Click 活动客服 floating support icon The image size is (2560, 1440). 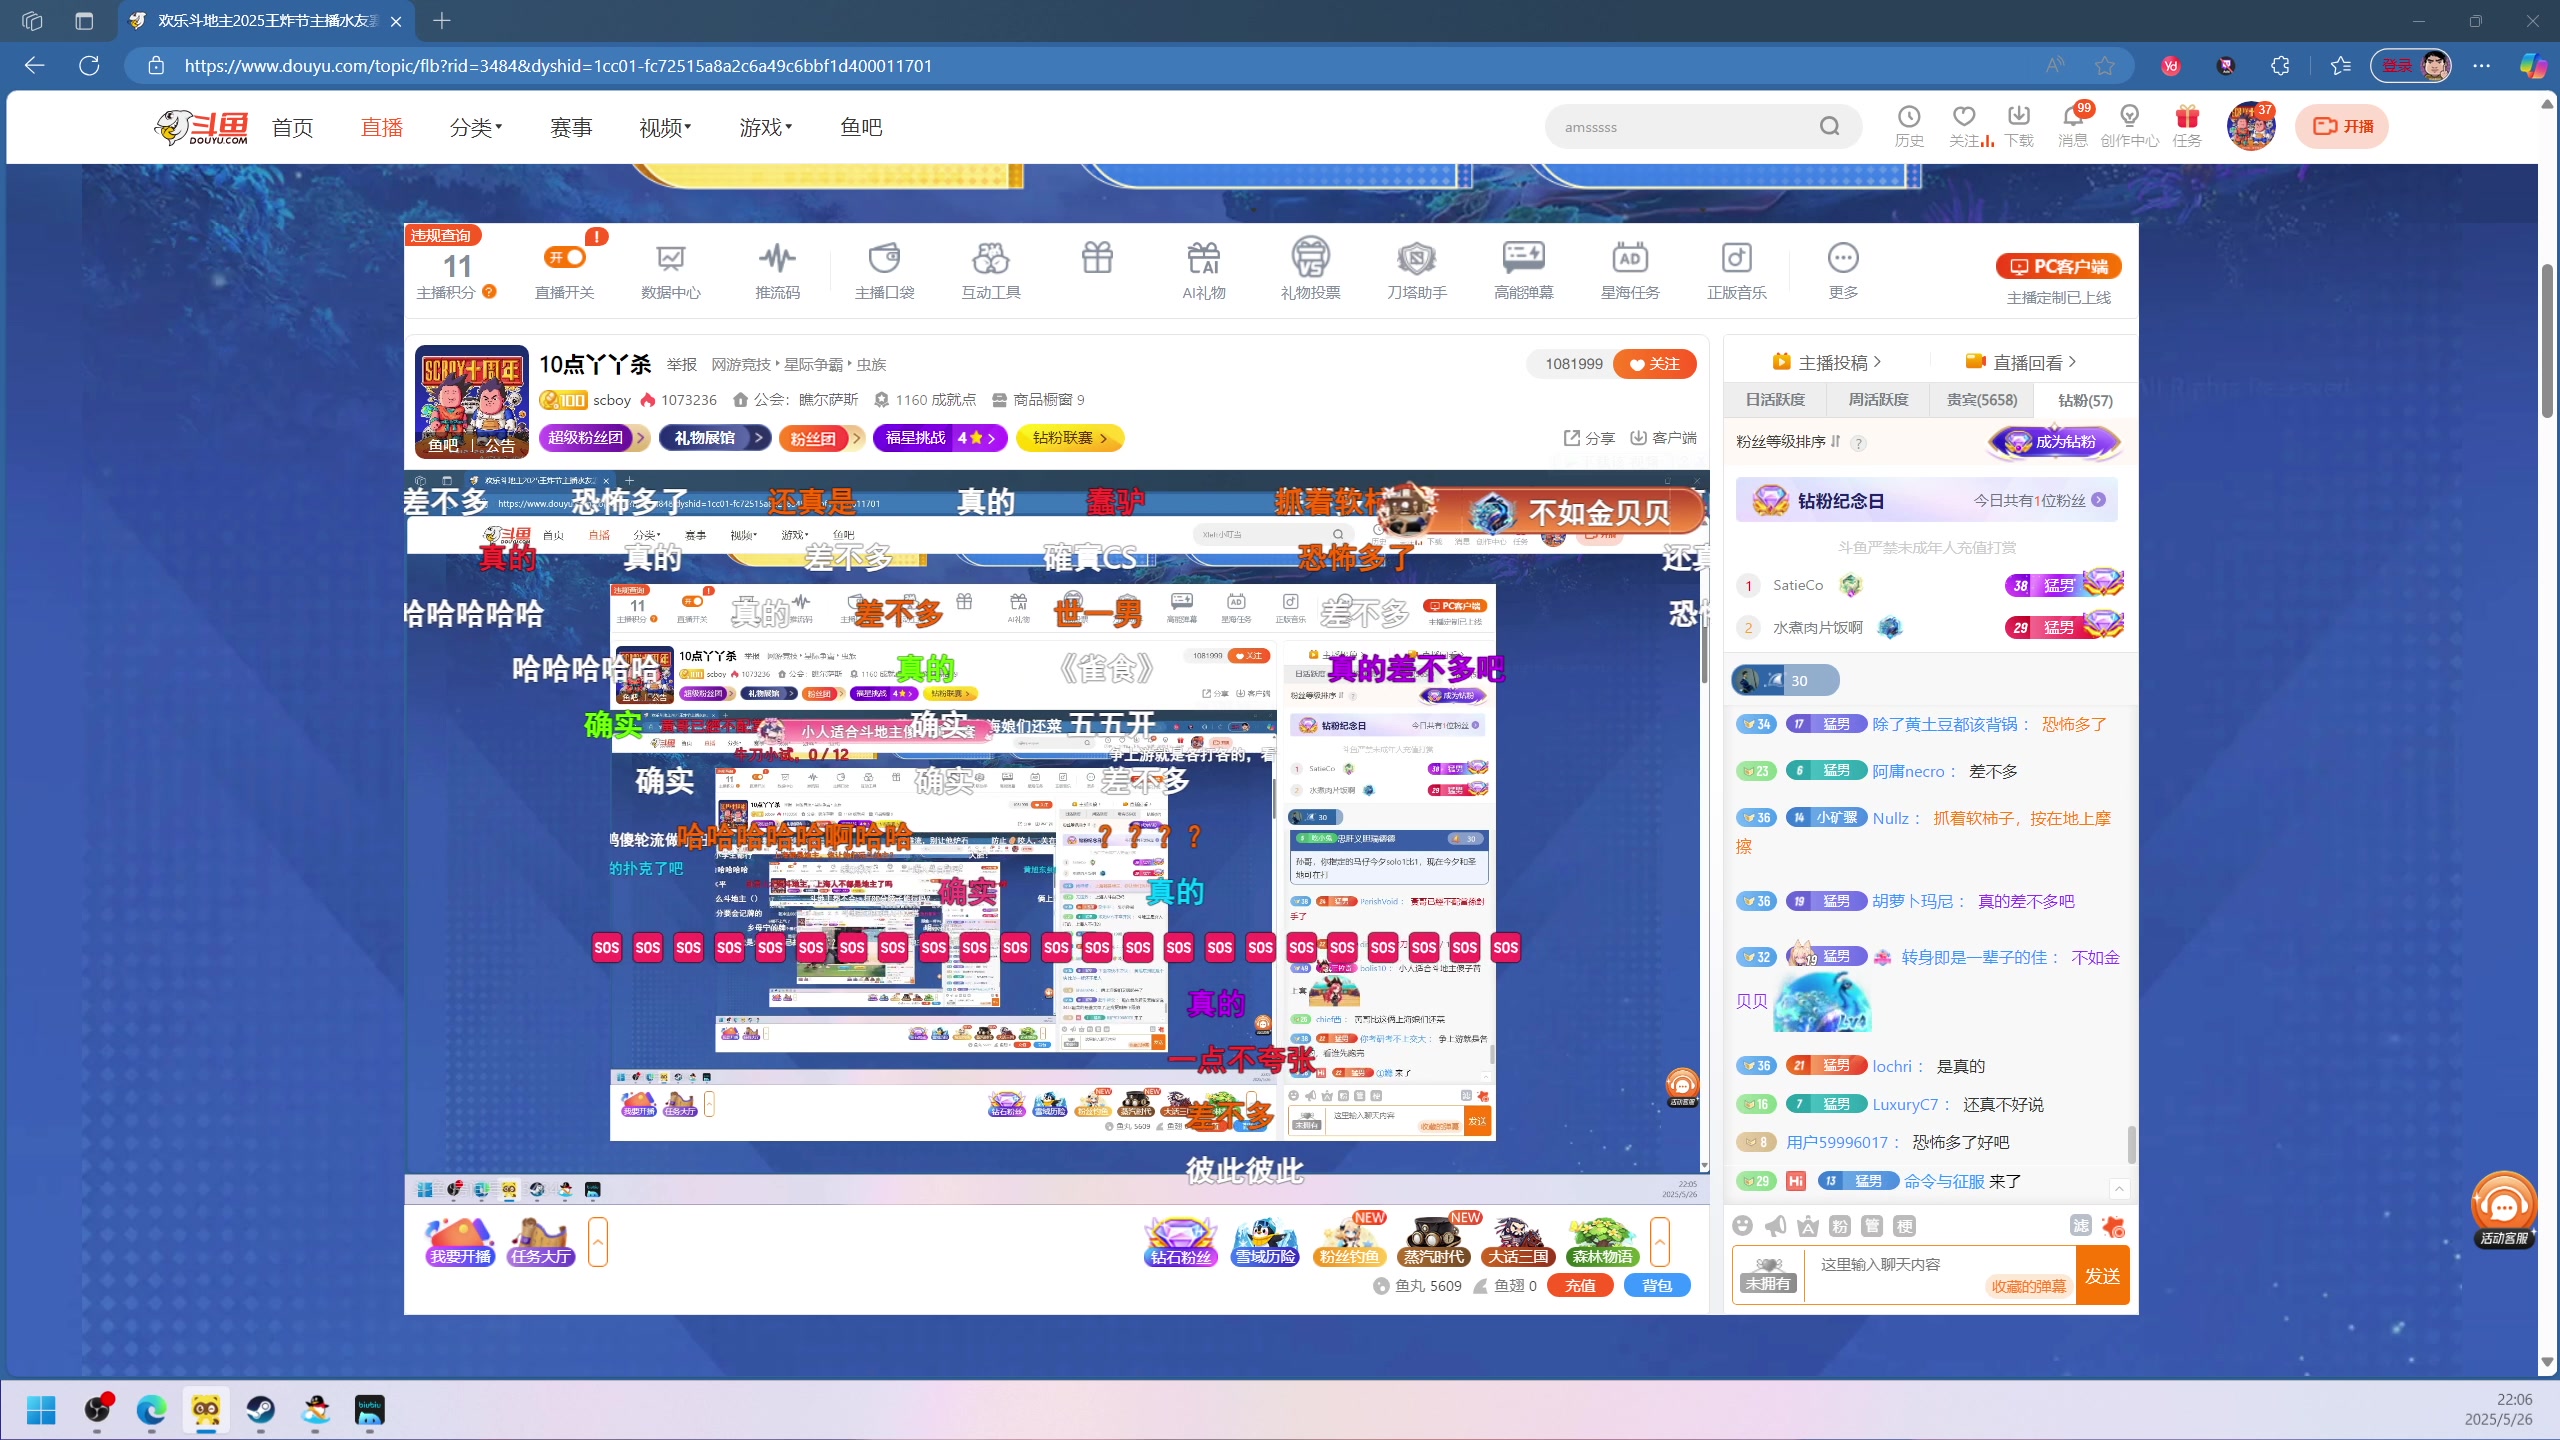tap(2503, 1210)
